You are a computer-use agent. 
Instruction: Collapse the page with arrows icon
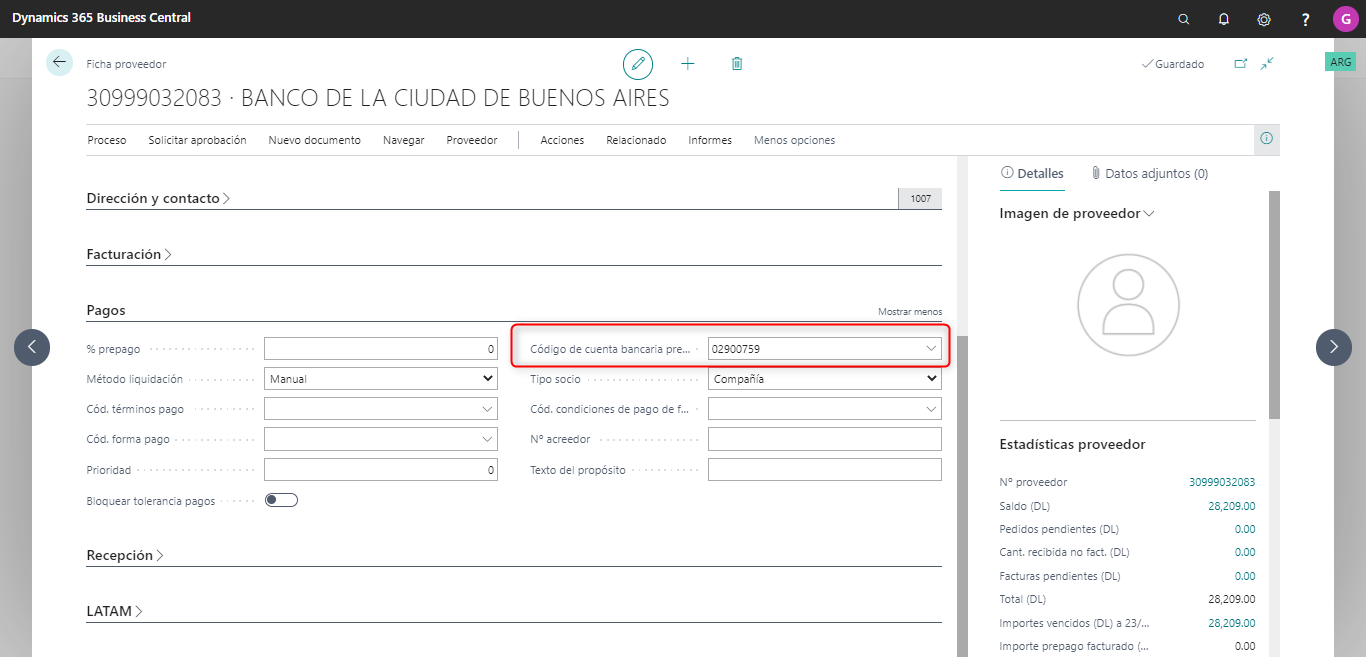point(1267,63)
